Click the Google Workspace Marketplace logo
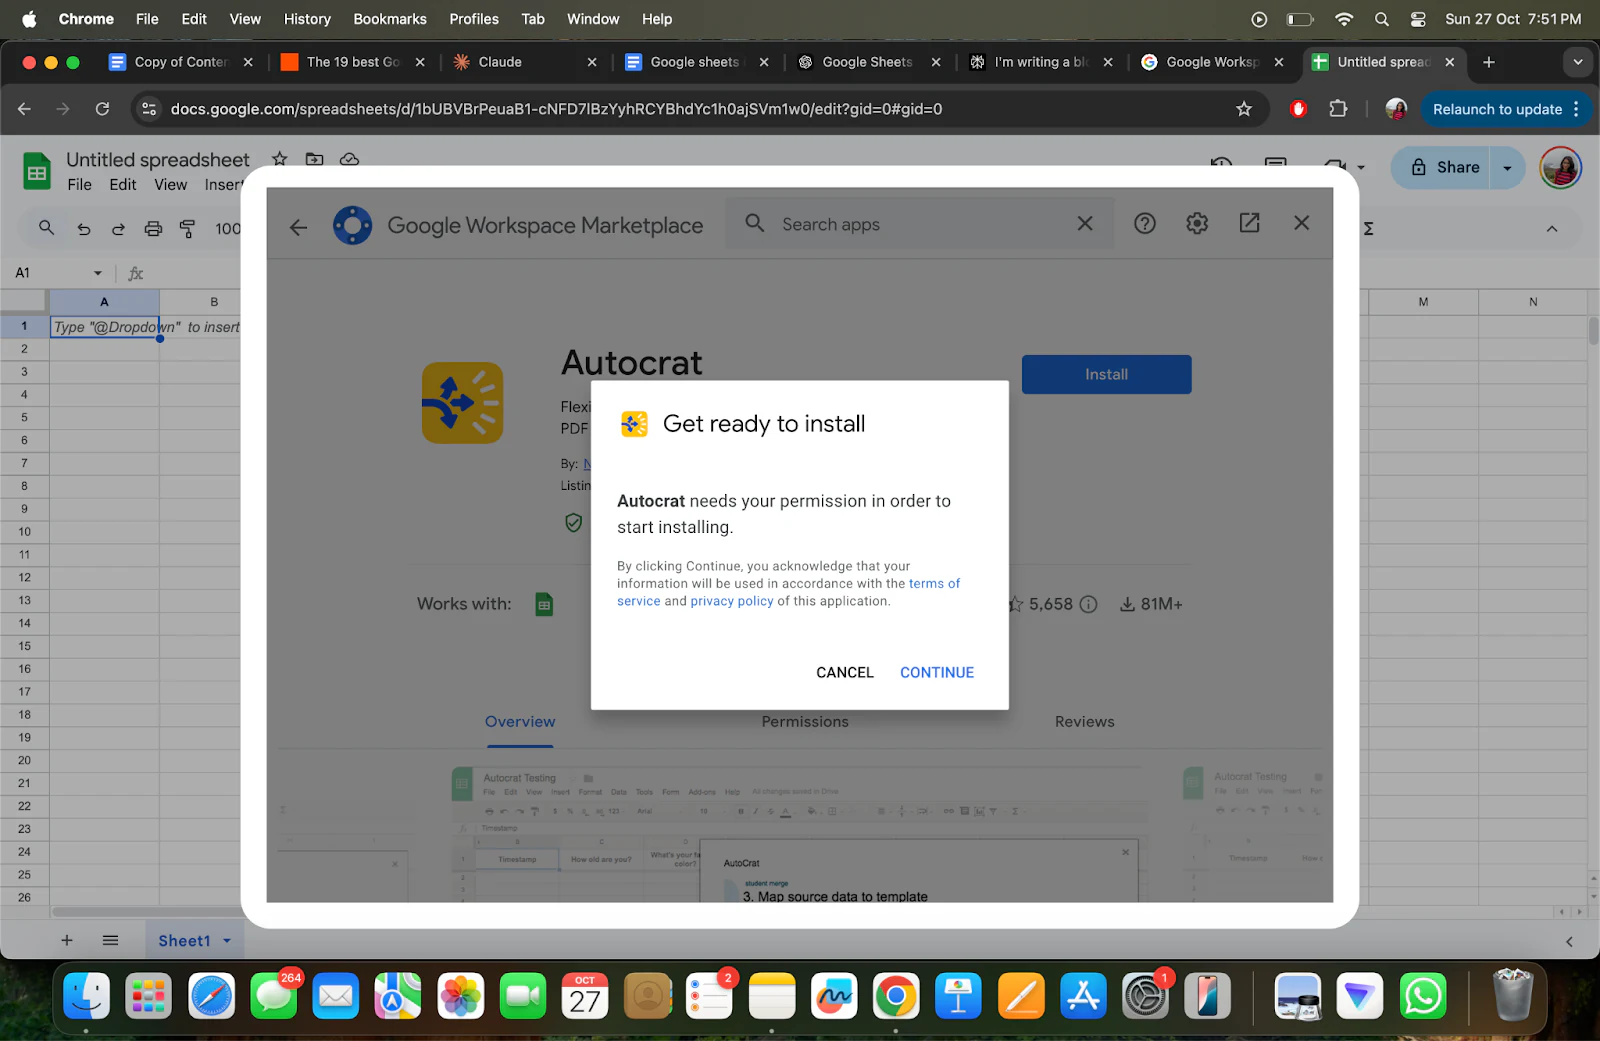Image resolution: width=1600 pixels, height=1041 pixels. click(x=352, y=225)
